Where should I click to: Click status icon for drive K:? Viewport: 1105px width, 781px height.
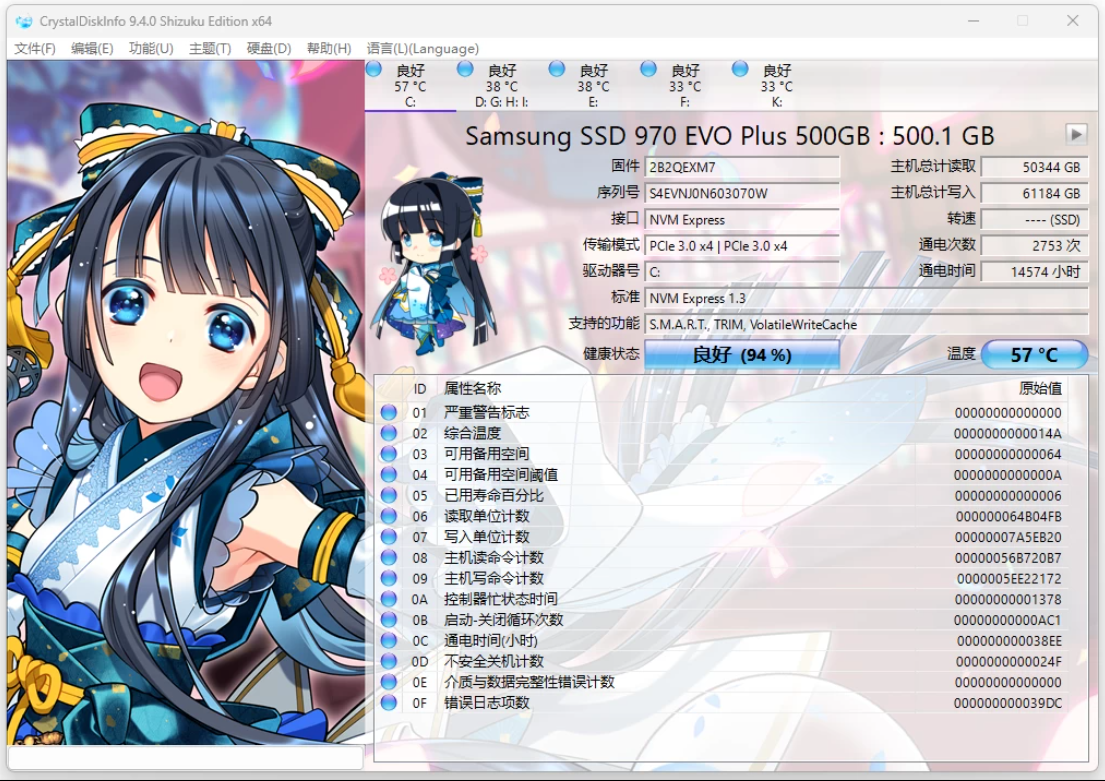click(x=740, y=69)
